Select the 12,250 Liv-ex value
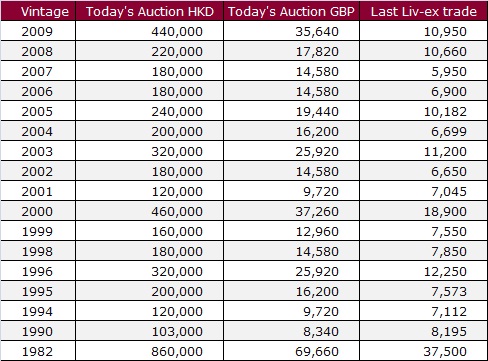Image resolution: width=488 pixels, height=361 pixels. click(x=445, y=271)
